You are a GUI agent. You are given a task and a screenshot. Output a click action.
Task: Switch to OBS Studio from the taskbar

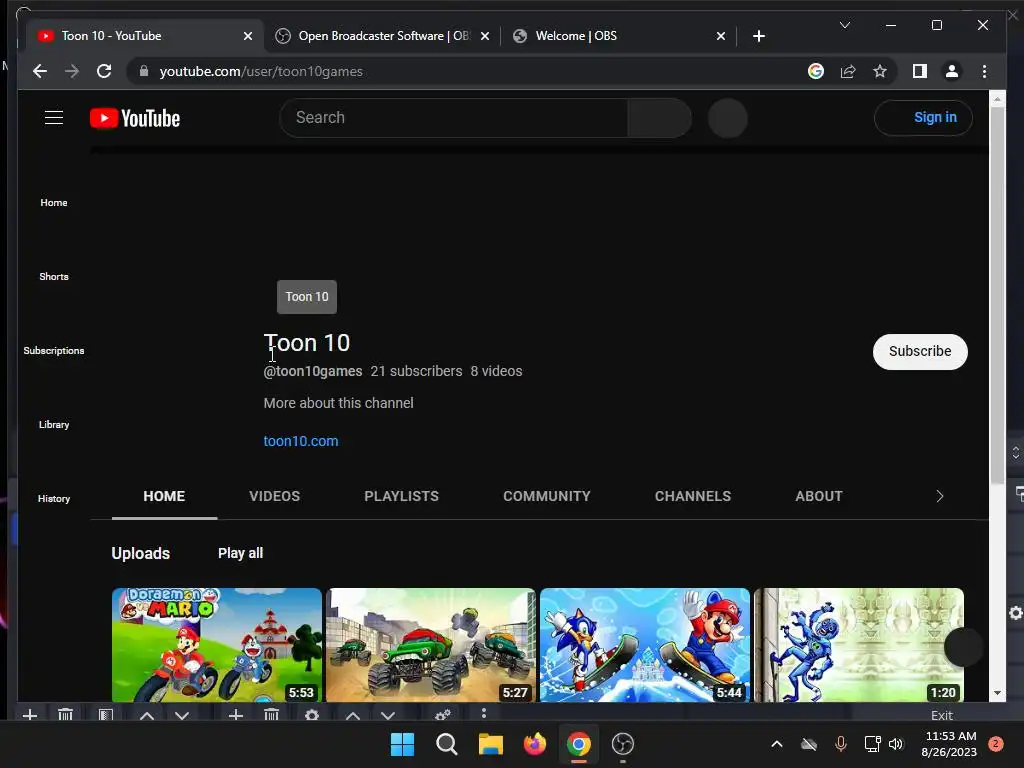coord(622,744)
